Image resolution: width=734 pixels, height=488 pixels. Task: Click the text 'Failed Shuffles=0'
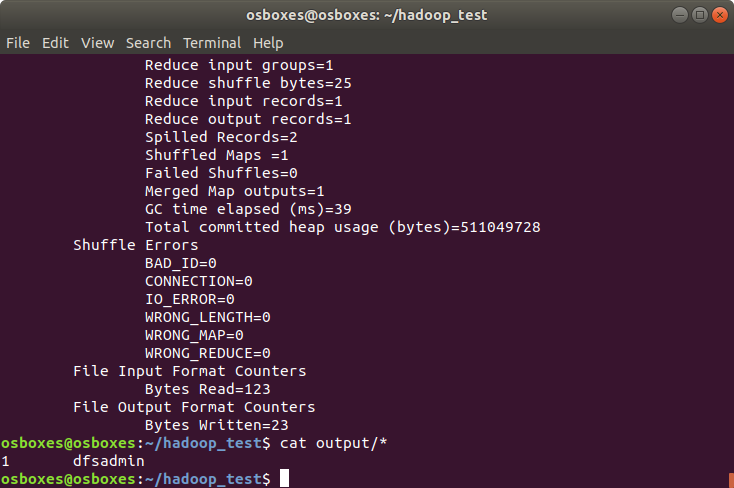(x=221, y=173)
